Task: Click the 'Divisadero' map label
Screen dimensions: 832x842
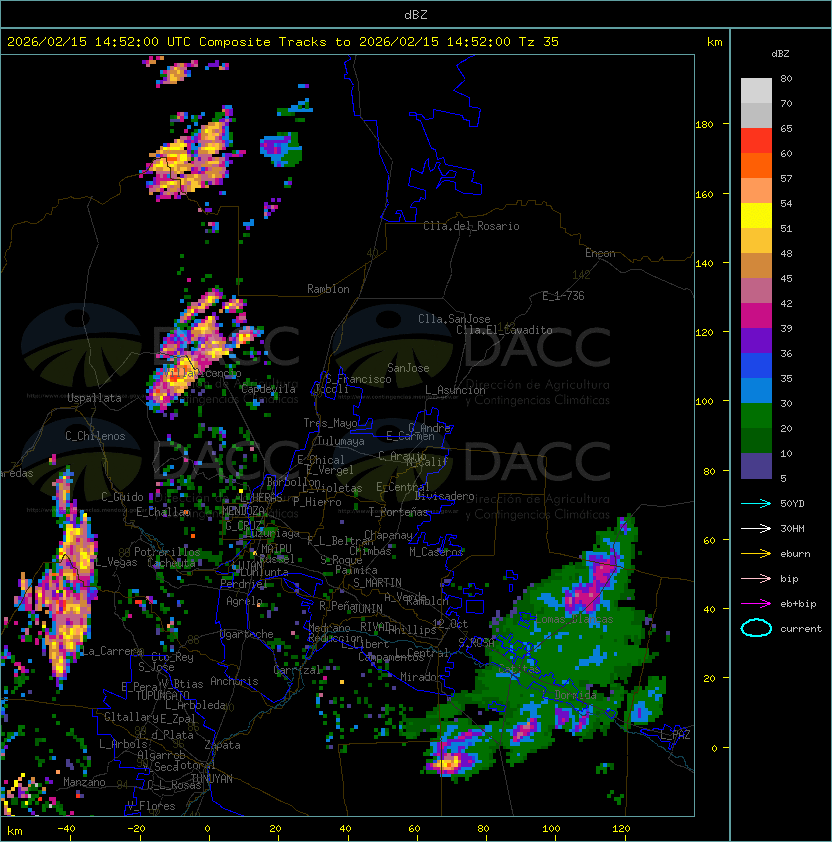Action: coord(444,496)
